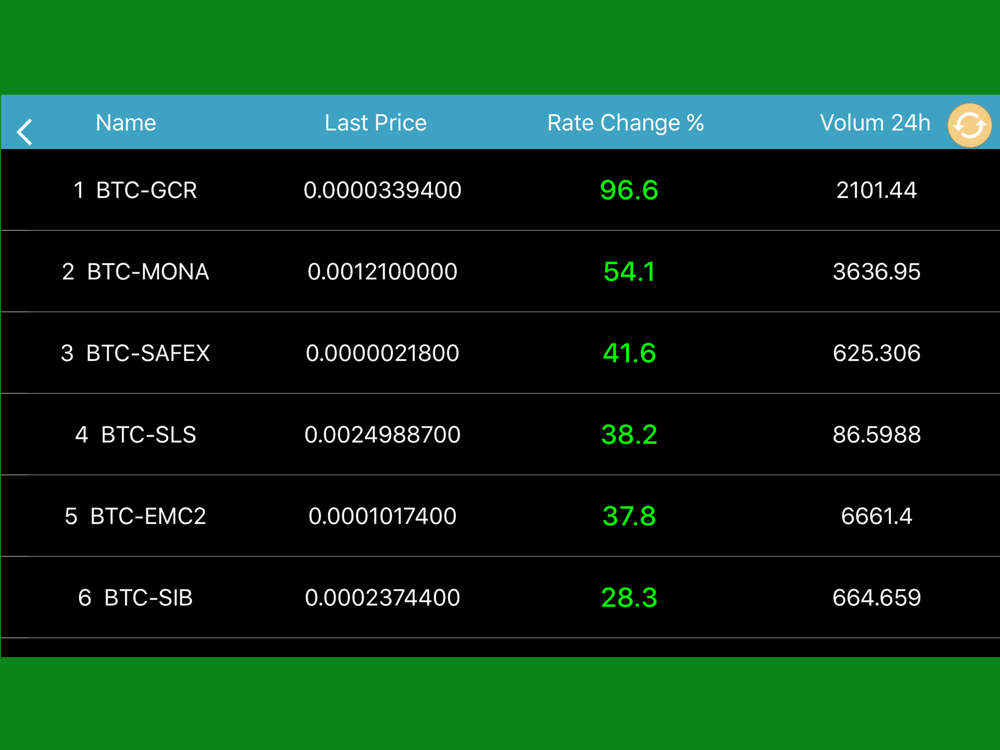Sort by Rate Change % header
This screenshot has height=750, width=1000.
pos(625,122)
